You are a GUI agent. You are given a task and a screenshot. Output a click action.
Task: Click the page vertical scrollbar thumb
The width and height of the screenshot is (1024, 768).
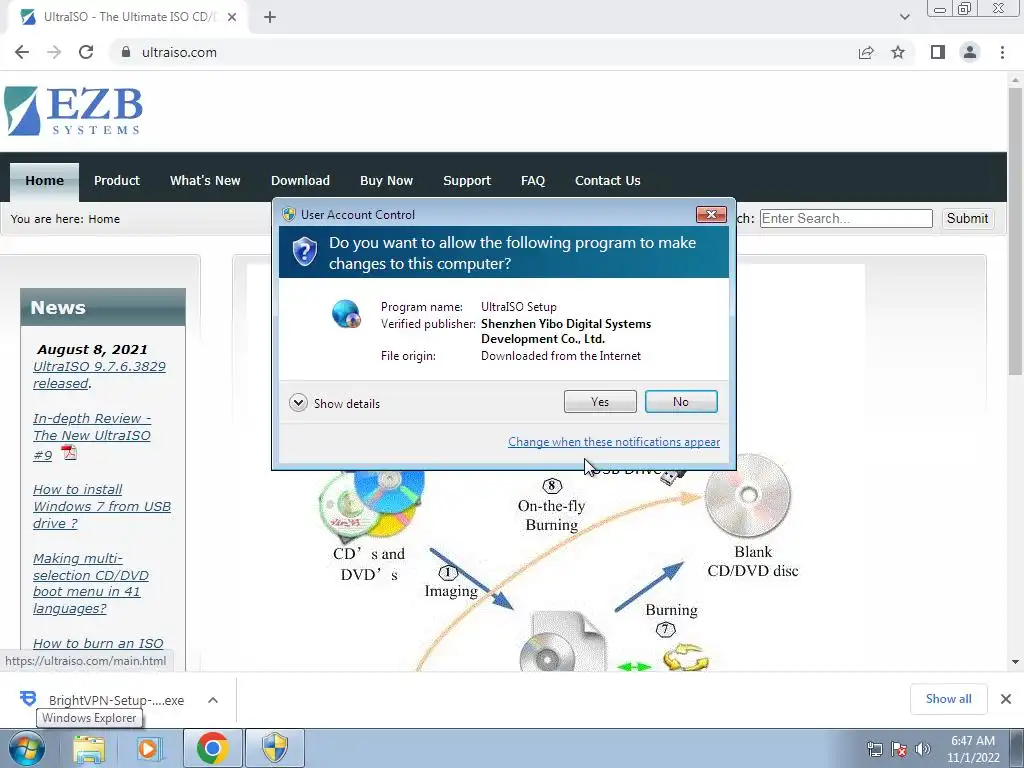click(x=1015, y=232)
